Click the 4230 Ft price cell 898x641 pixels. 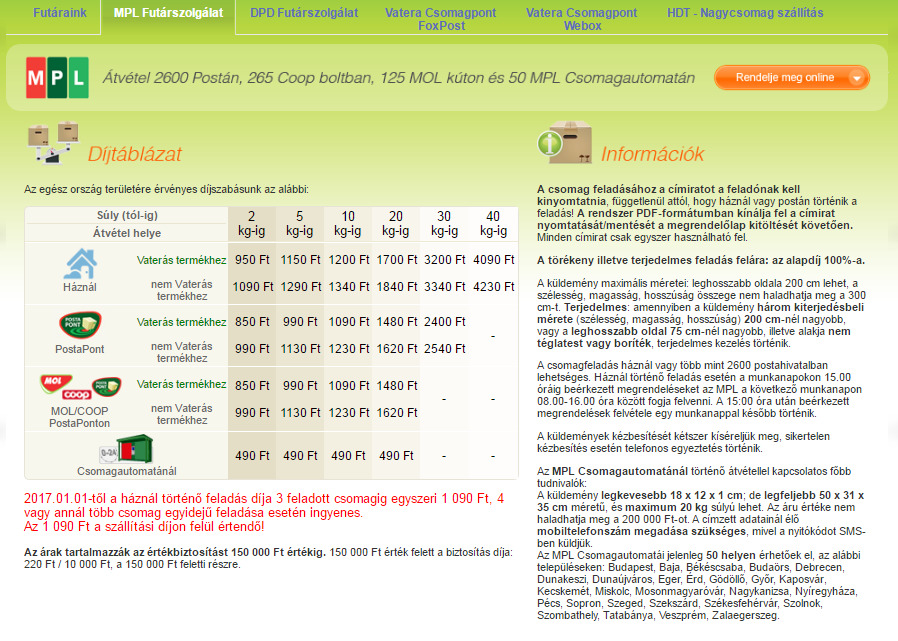click(x=494, y=286)
